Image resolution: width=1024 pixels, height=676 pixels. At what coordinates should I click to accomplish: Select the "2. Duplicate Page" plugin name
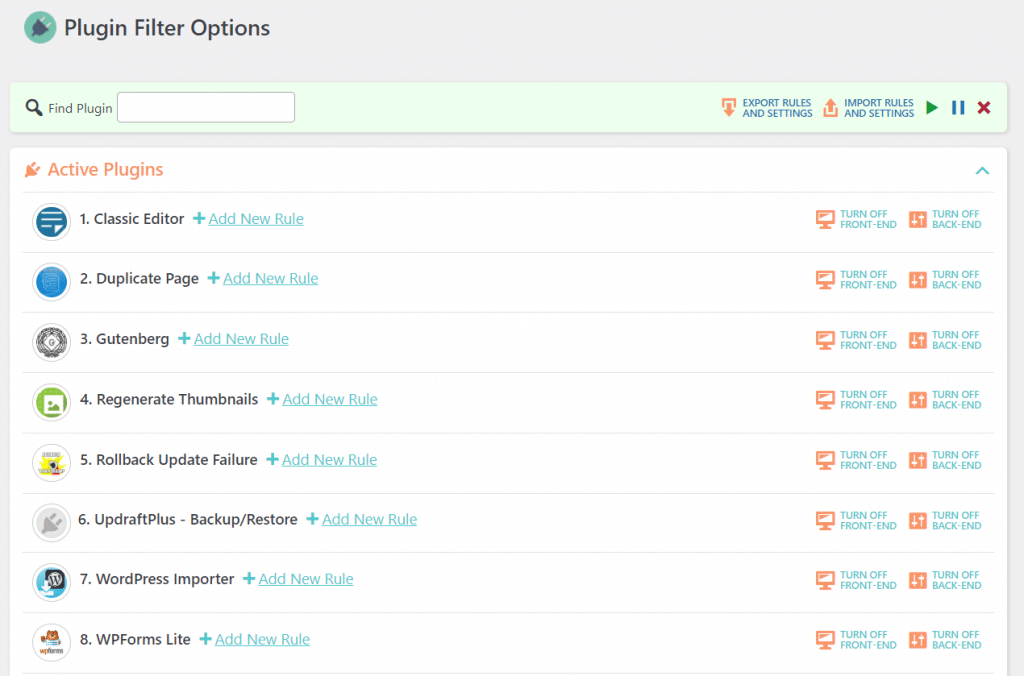(x=139, y=279)
